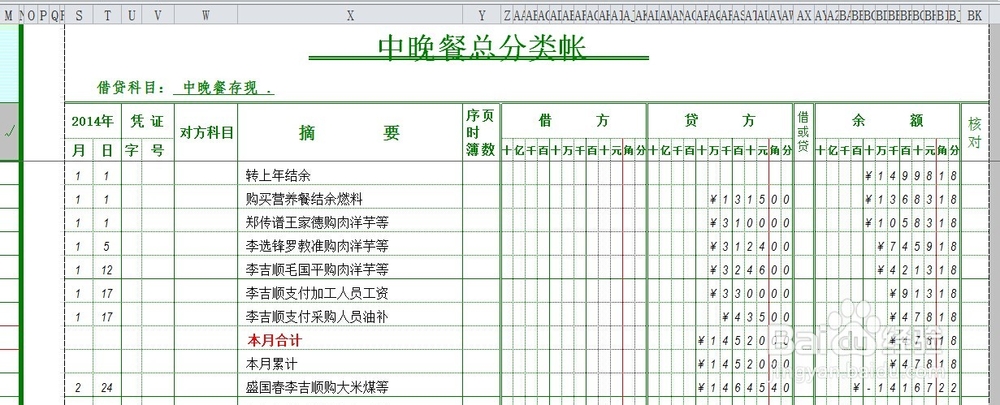Click the 中晚餐总分类帐 title cell
This screenshot has width=1000, height=405.
click(482, 48)
